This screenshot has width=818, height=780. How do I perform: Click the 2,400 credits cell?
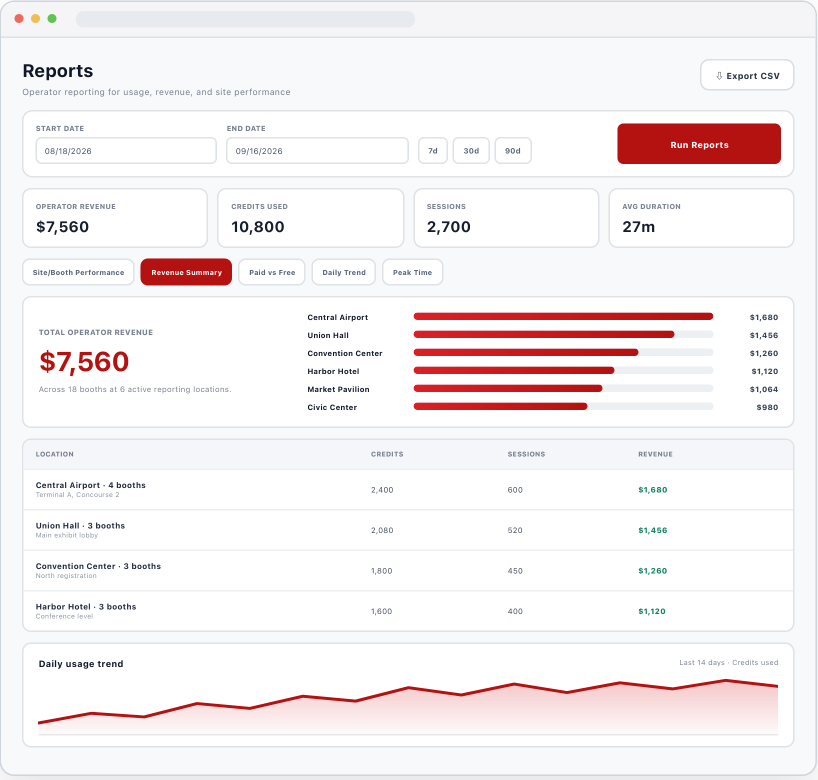pyautogui.click(x=382, y=490)
